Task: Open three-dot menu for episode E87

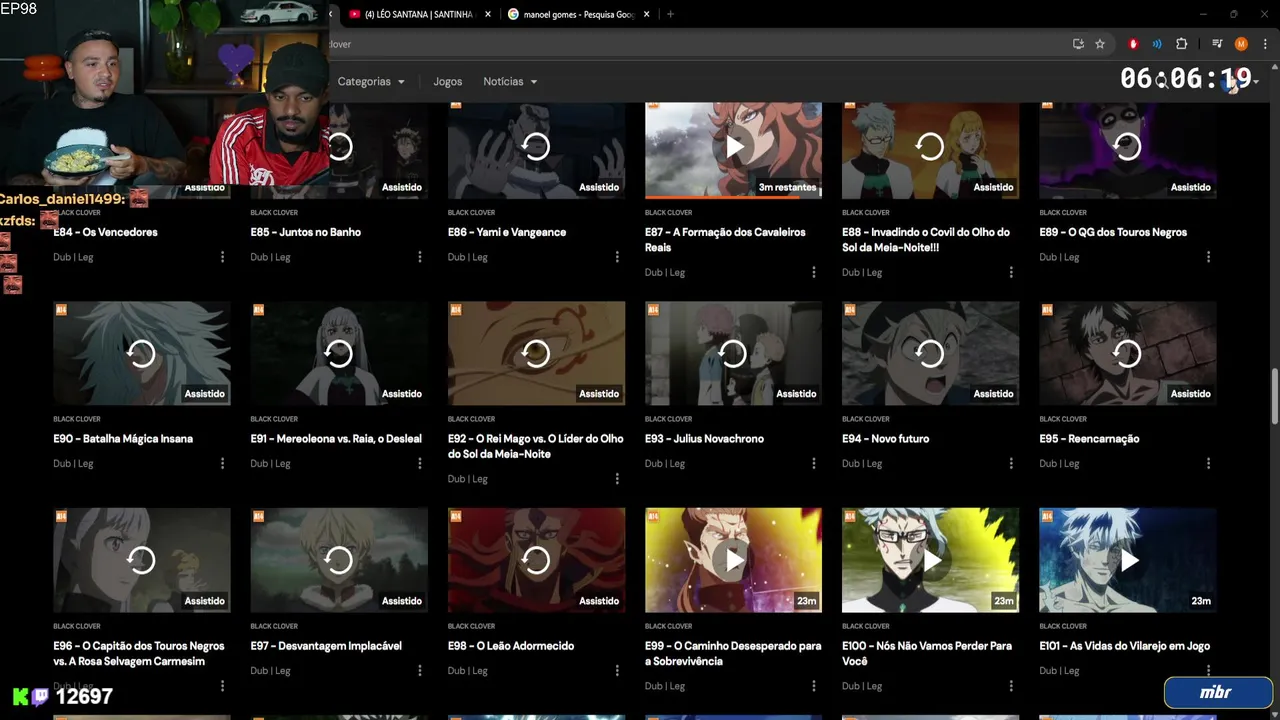Action: pyautogui.click(x=814, y=272)
